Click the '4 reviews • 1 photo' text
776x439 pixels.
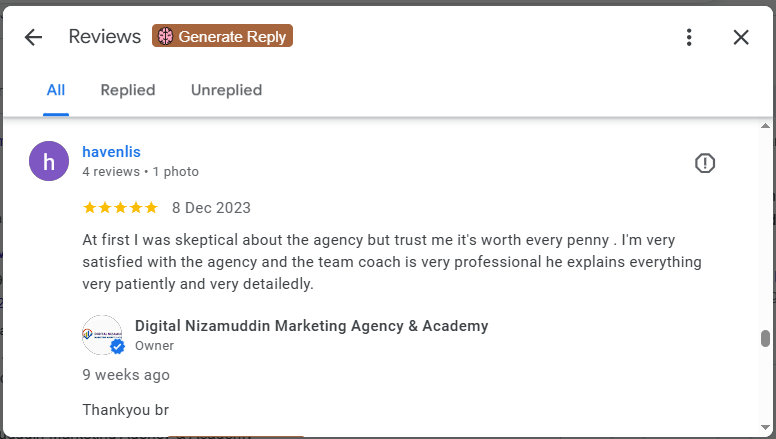point(140,172)
